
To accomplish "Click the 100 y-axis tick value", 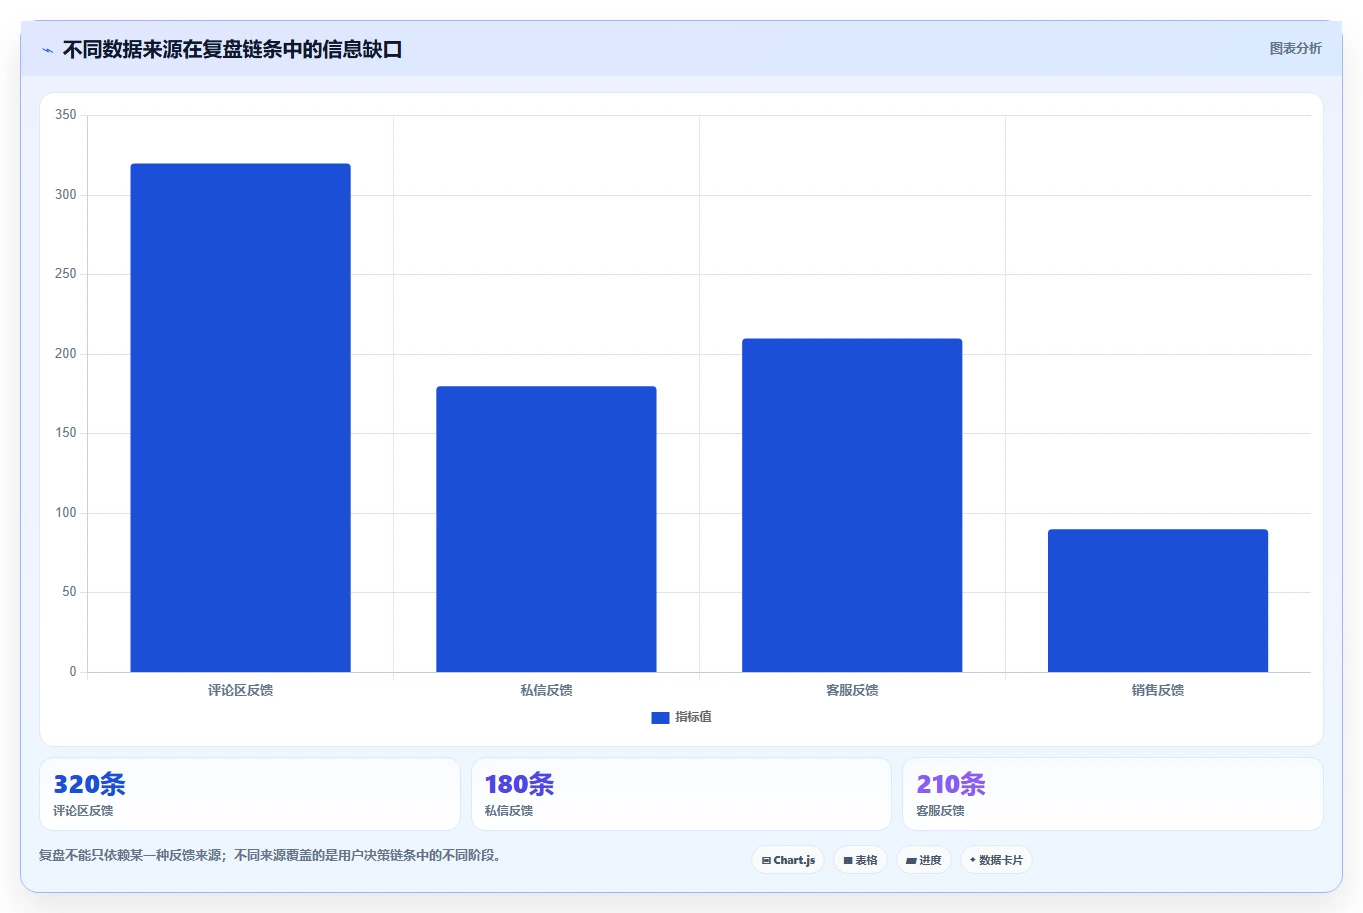I will coord(66,513).
